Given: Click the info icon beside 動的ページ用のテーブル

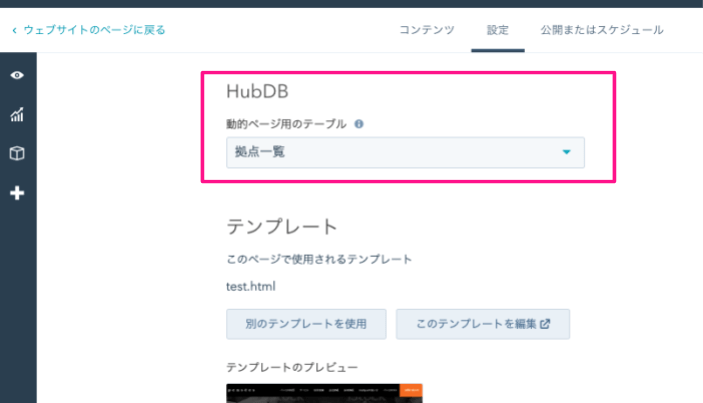Looking at the screenshot, I should tap(359, 125).
